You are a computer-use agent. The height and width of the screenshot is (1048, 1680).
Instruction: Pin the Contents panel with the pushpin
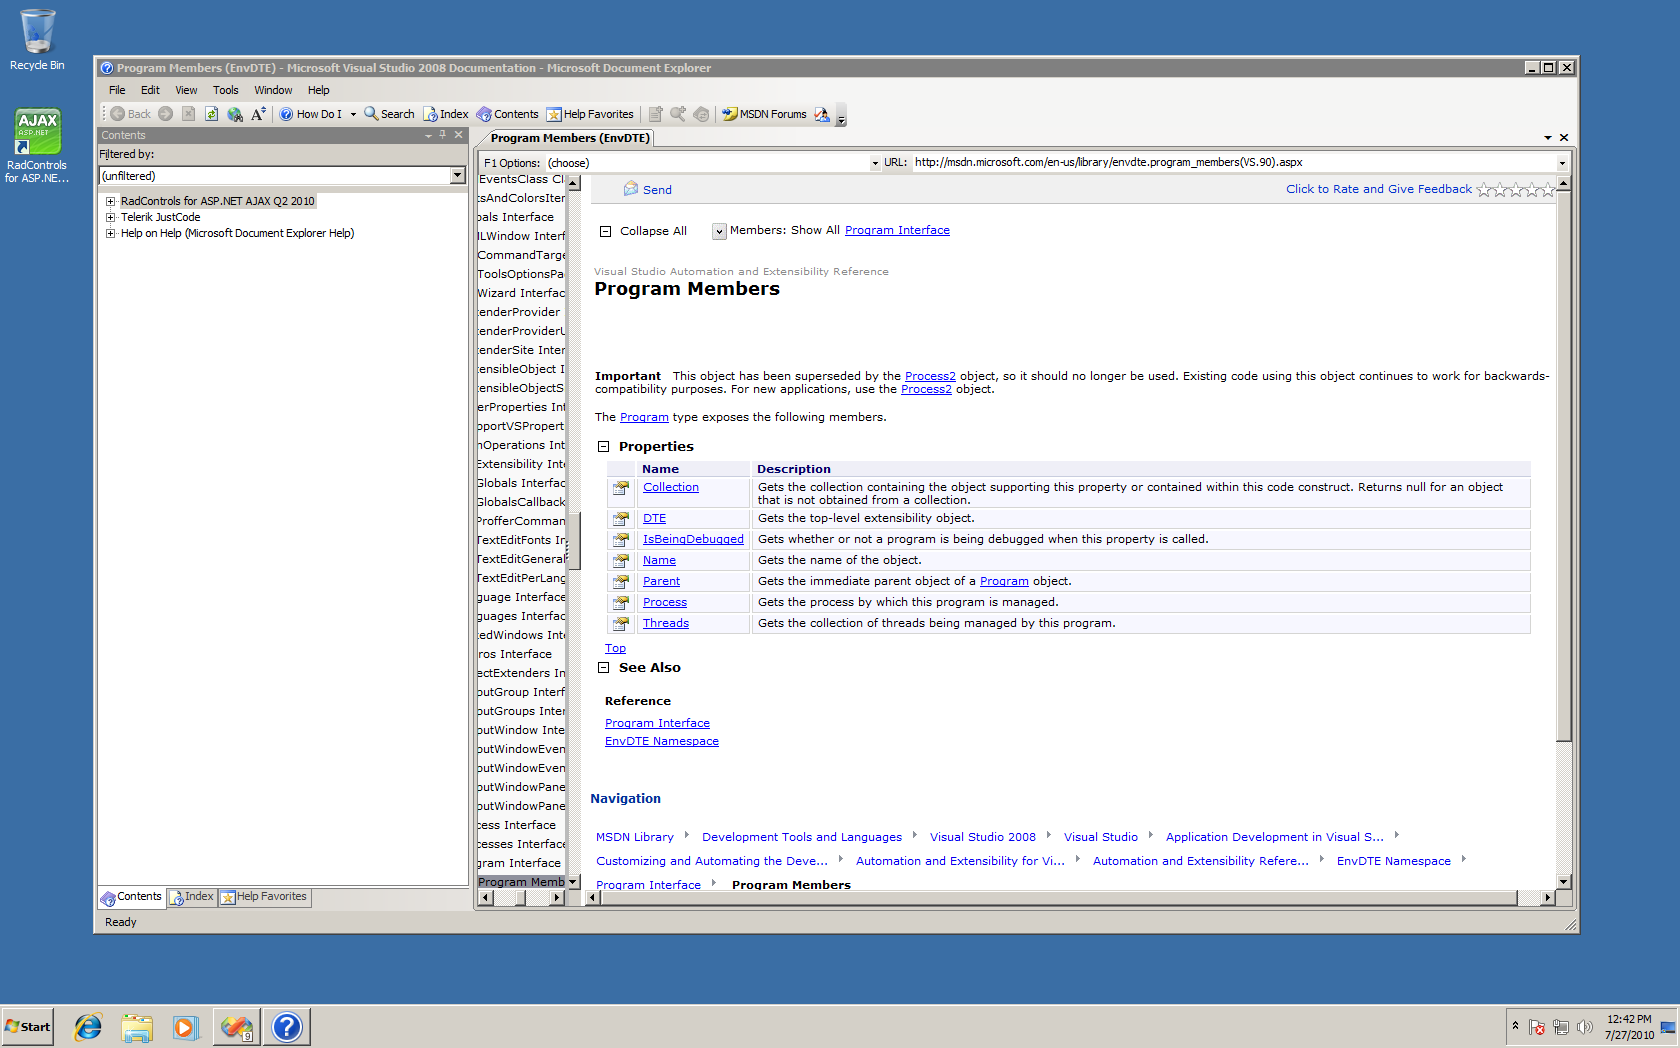(x=443, y=135)
